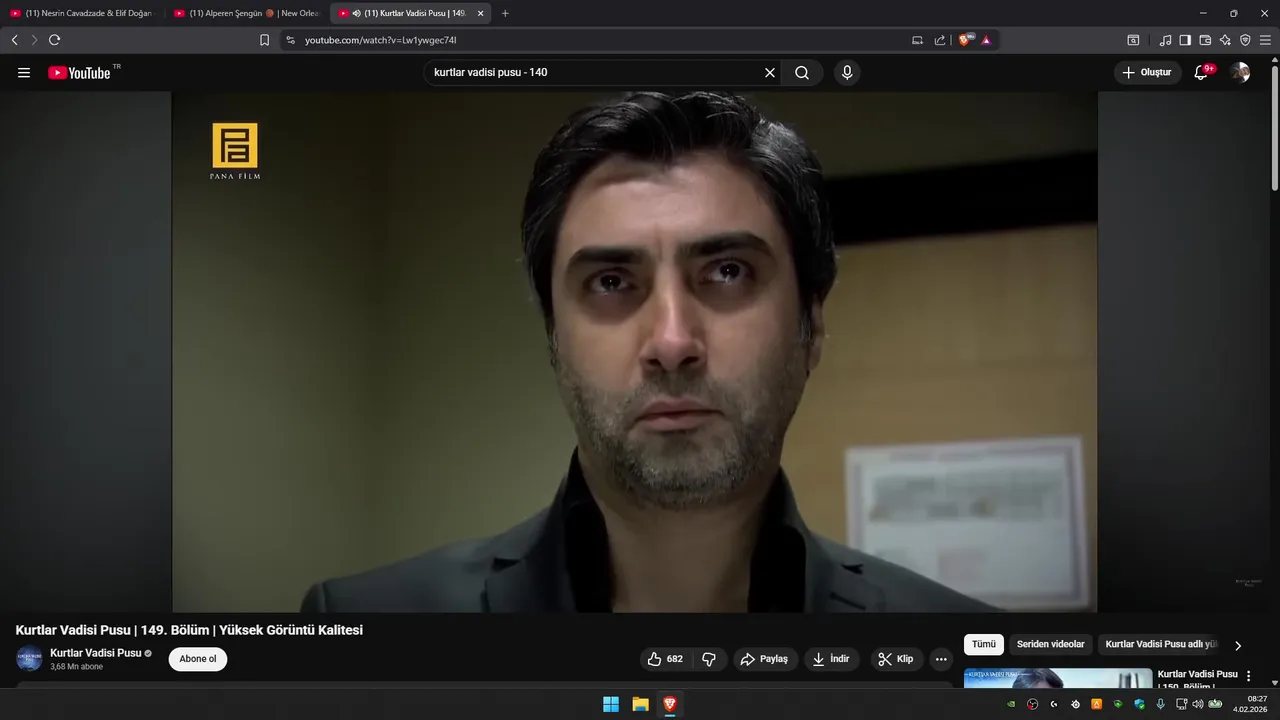The height and width of the screenshot is (720, 1280).
Task: Click the Abone ol subscribe button
Action: [x=198, y=659]
